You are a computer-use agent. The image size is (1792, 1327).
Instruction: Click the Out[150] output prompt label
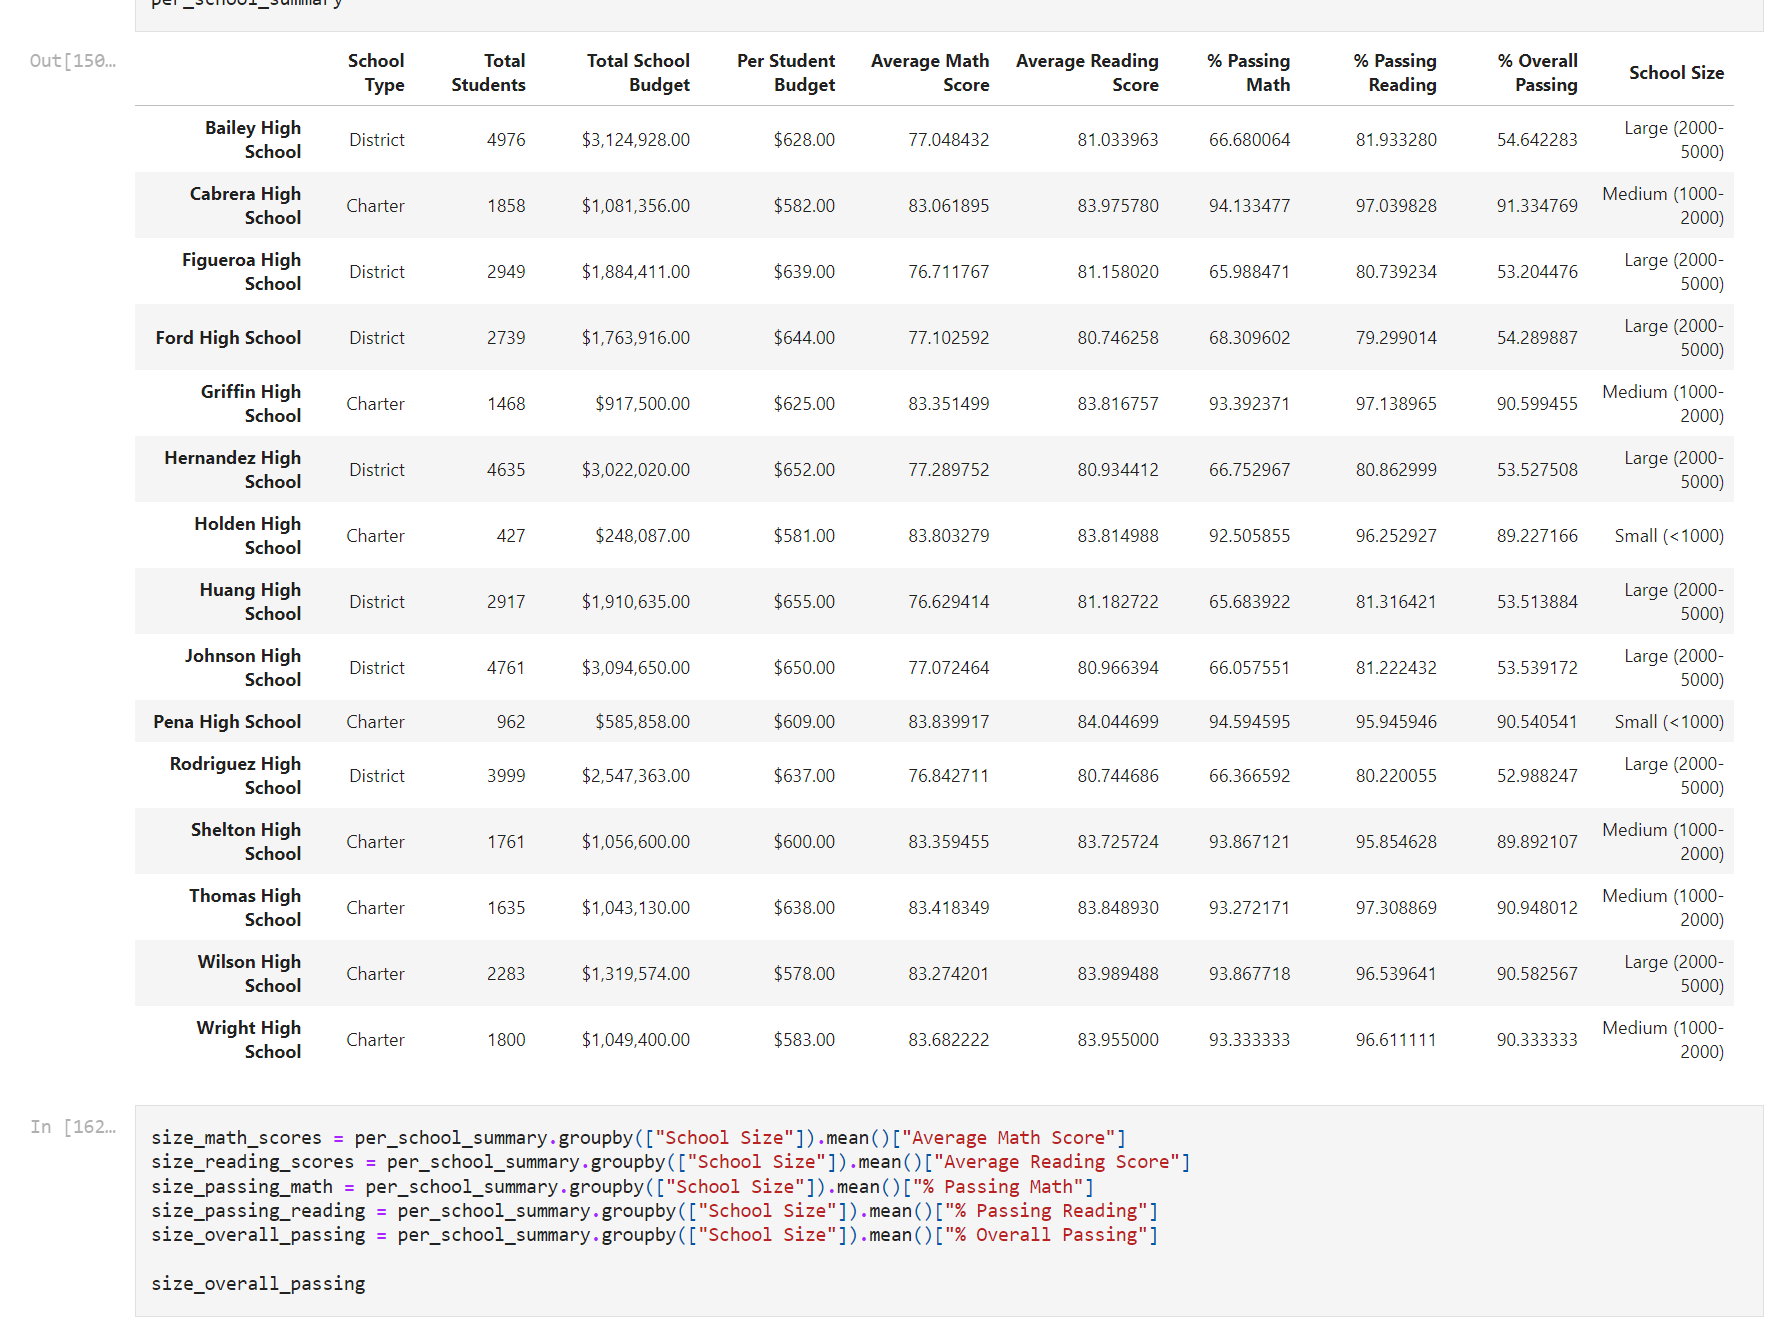[x=72, y=61]
